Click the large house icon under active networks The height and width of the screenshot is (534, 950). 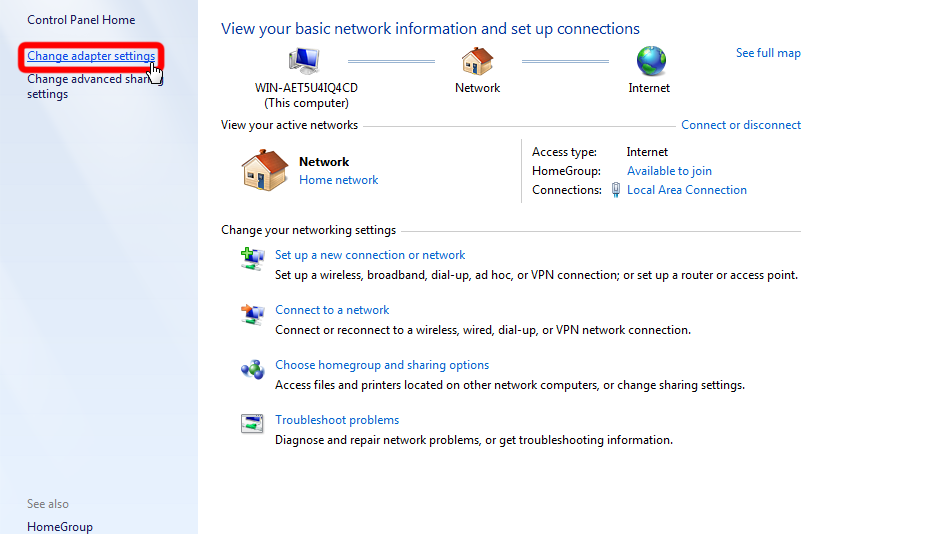(265, 170)
